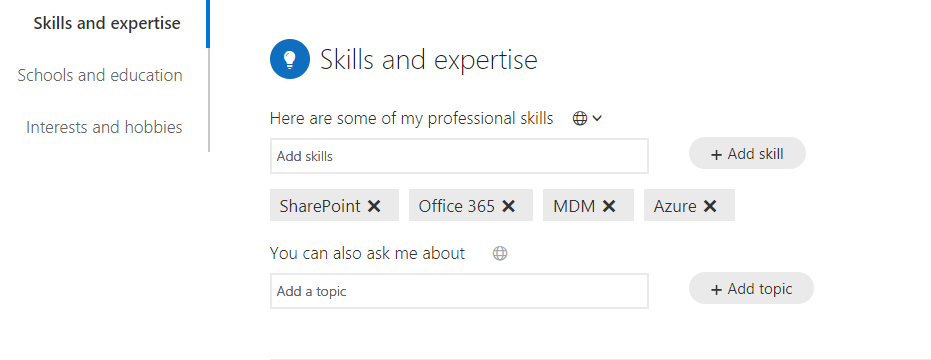The width and height of the screenshot is (931, 360).
Task: Delete the MDM skill using its X
Action: point(609,206)
